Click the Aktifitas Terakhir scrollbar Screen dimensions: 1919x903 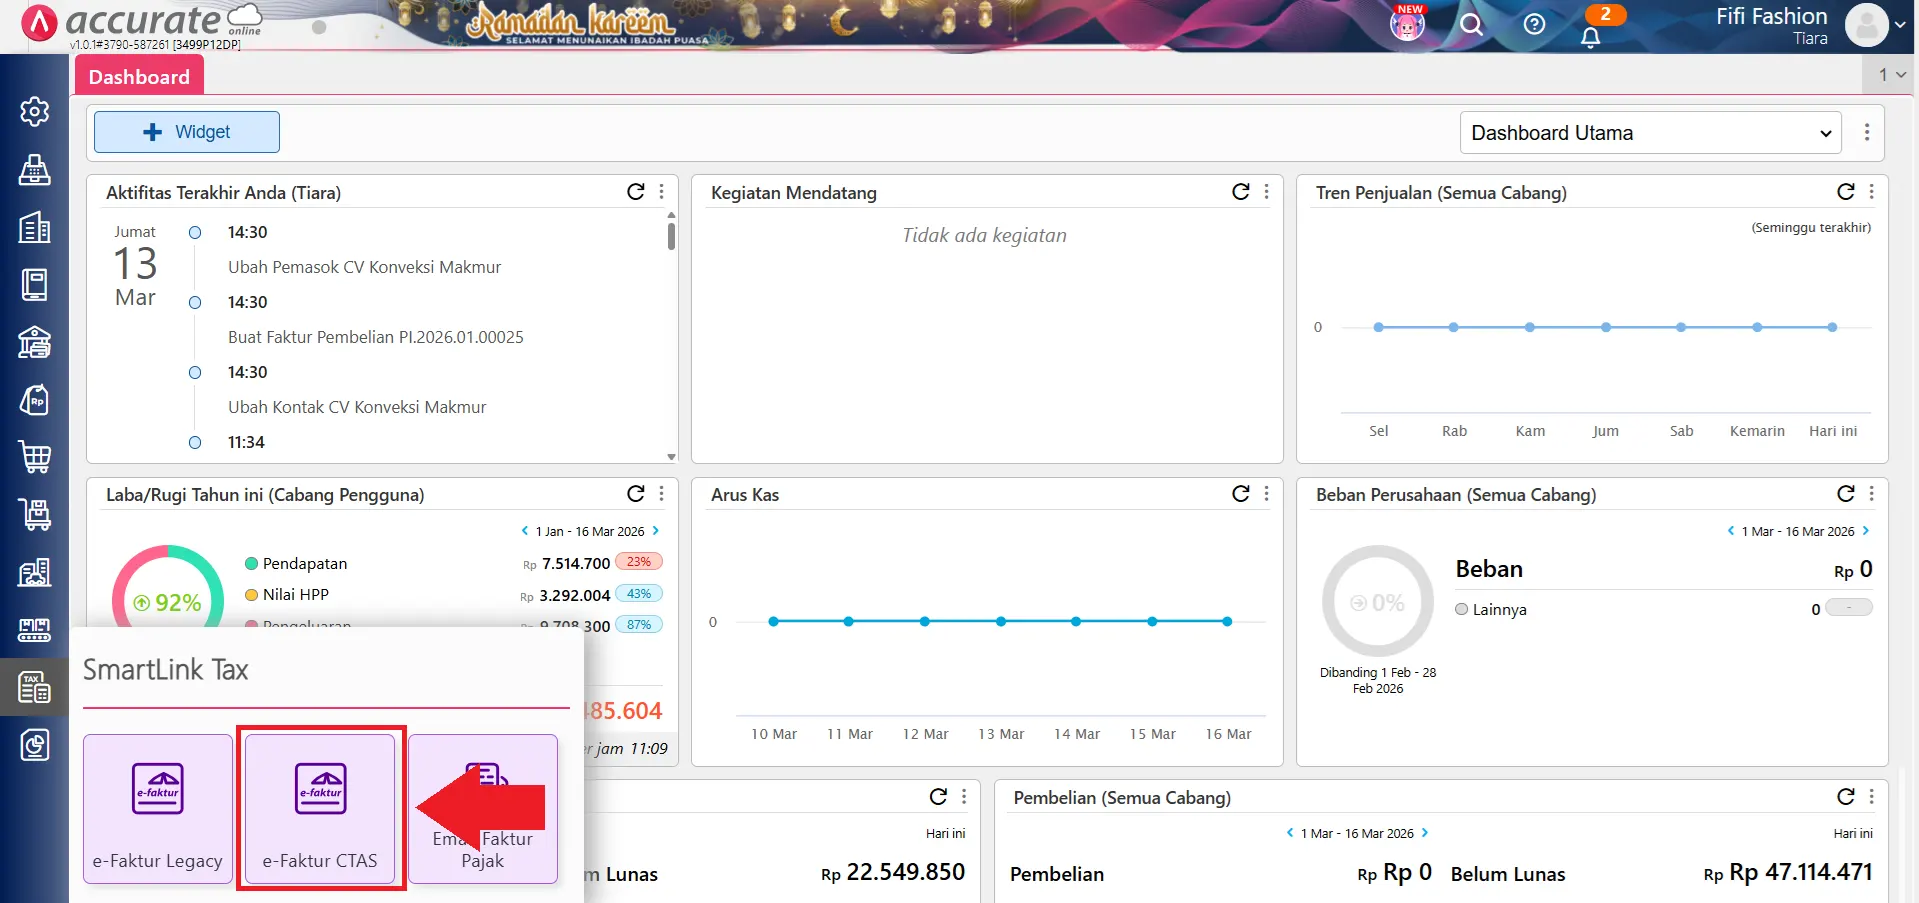(671, 237)
